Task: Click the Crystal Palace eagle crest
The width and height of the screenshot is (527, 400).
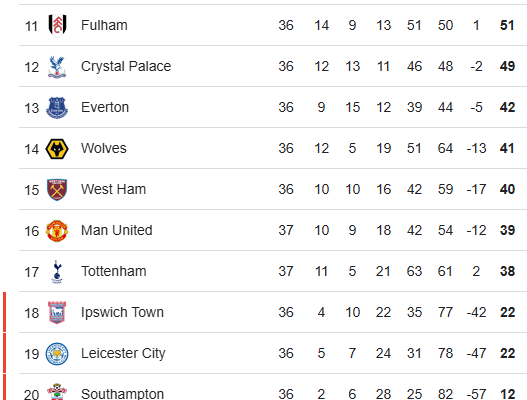Action: coord(57,67)
